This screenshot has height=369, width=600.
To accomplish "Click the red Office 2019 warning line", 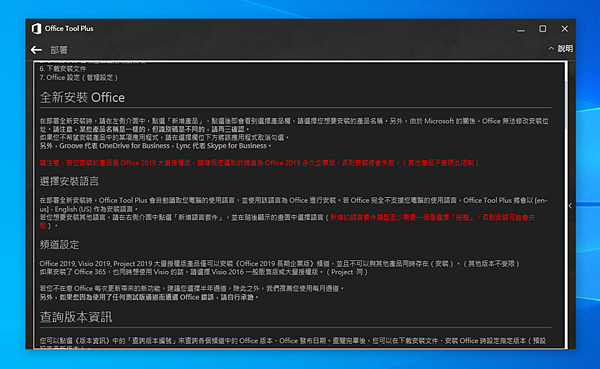I will tap(259, 163).
